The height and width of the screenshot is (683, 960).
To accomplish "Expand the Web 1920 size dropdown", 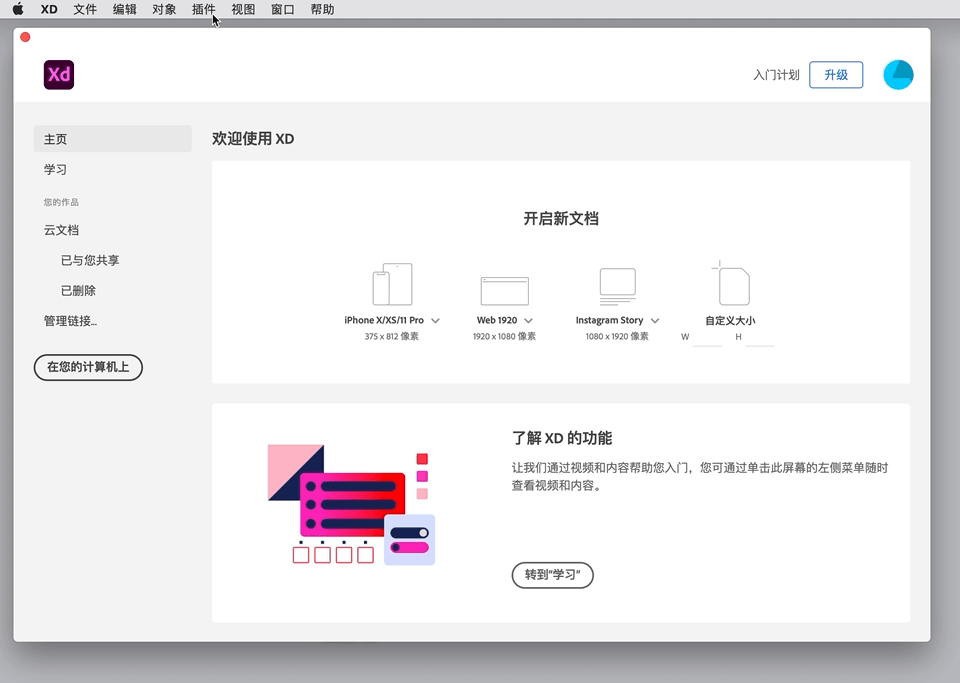I will tap(528, 321).
